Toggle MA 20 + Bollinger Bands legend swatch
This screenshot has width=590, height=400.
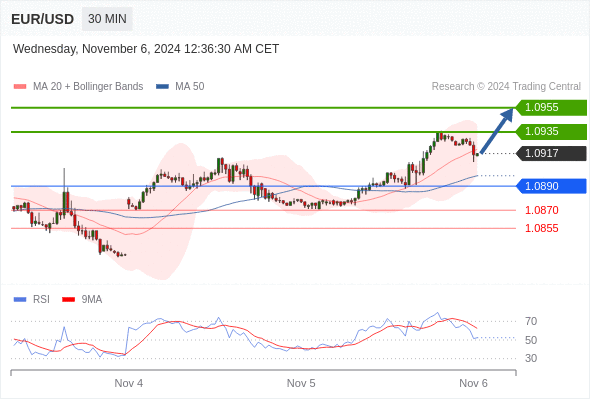pos(20,87)
